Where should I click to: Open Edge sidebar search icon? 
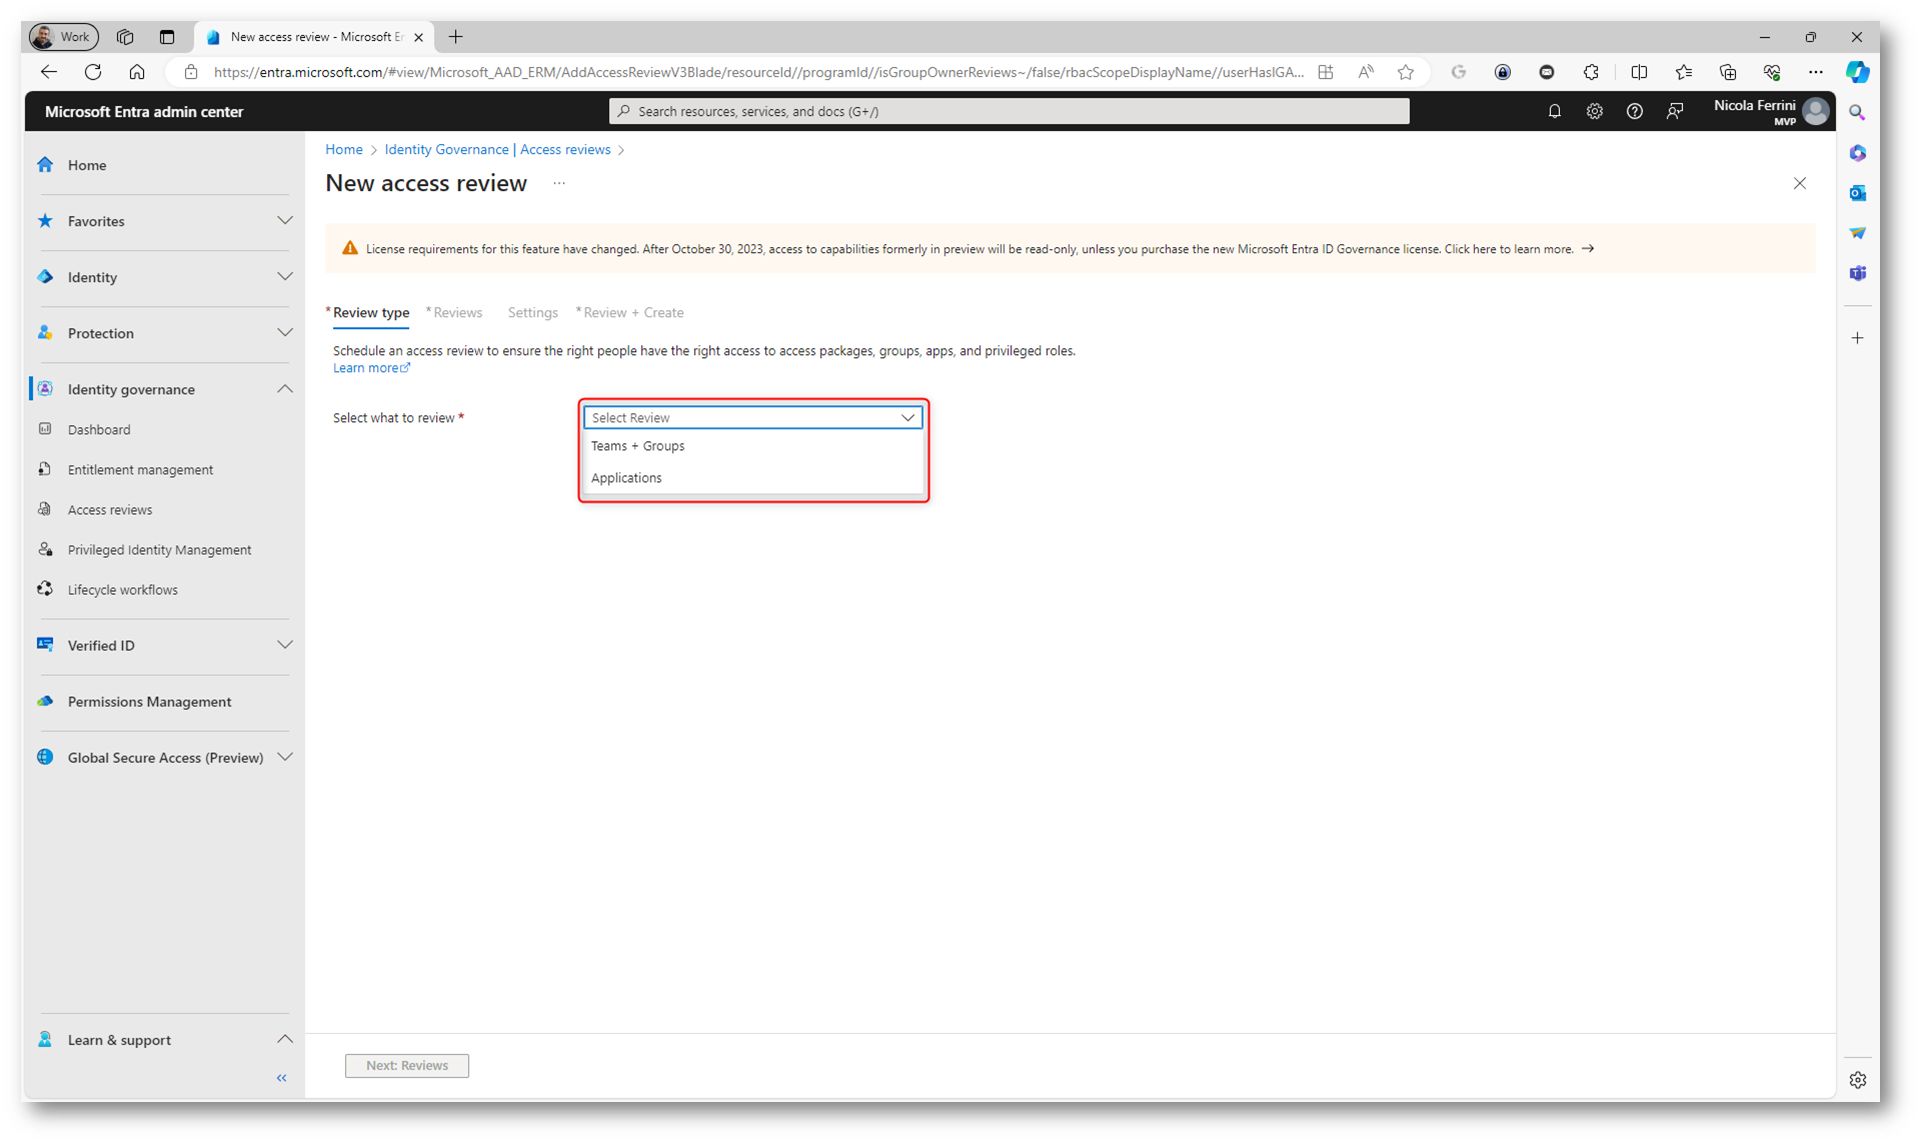coord(1857,113)
